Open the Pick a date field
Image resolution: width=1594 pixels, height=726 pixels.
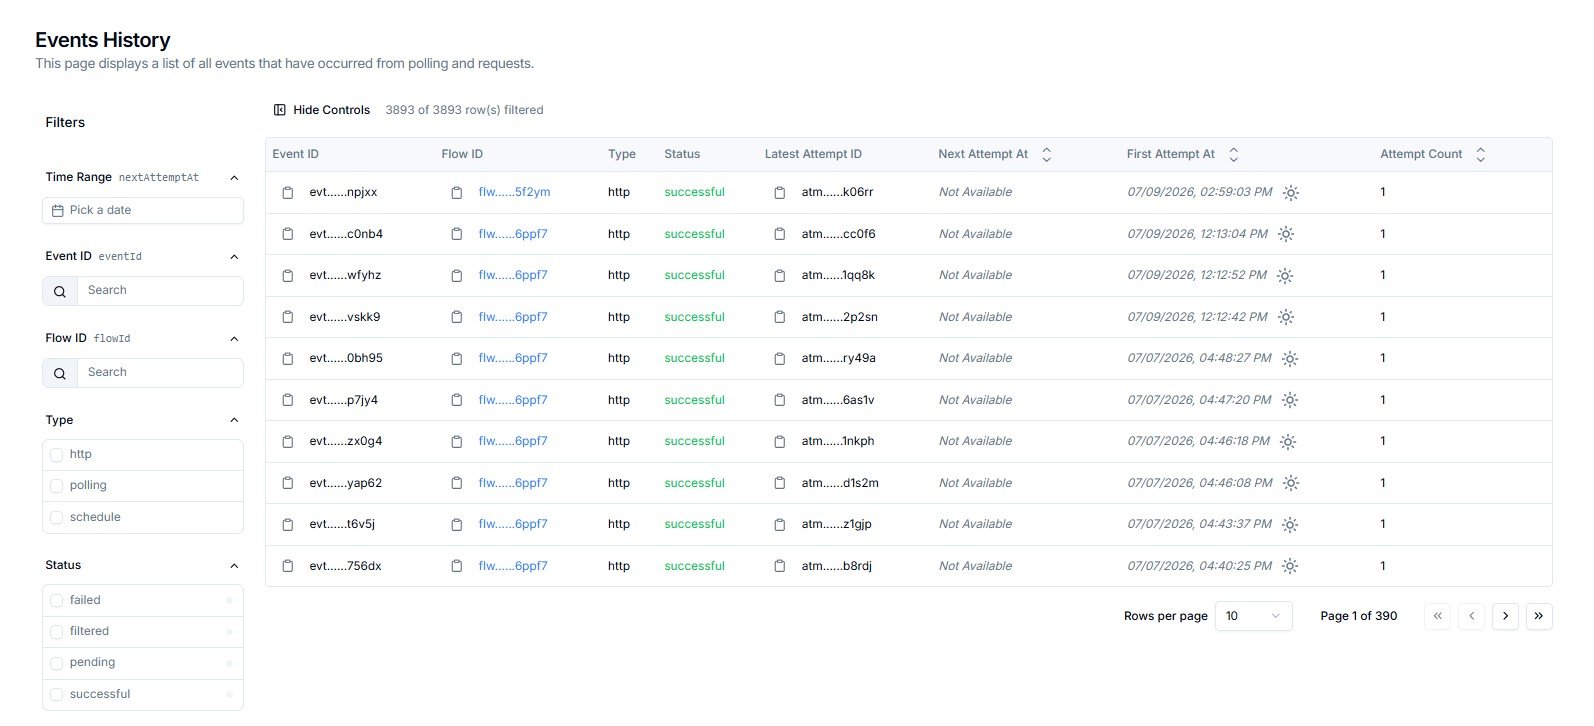(x=143, y=211)
